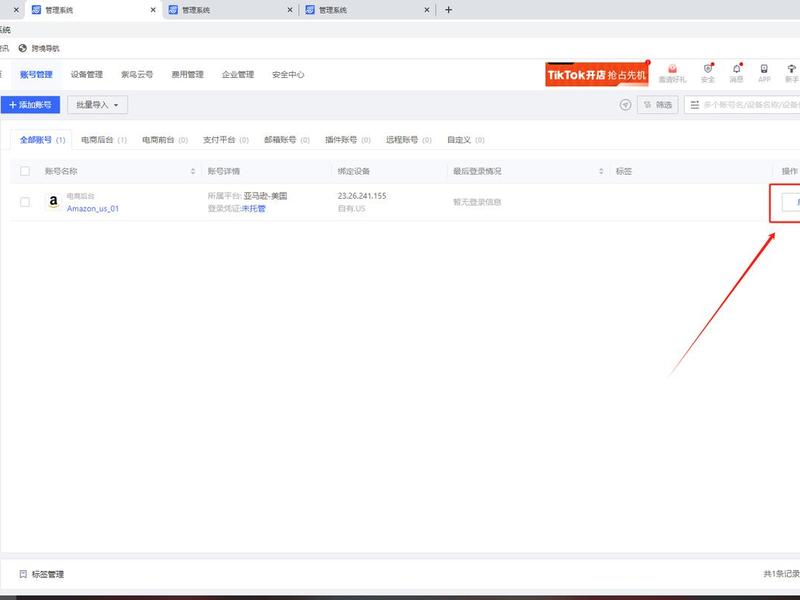
Task: Switch to the 邮箱账号 tab
Action: point(287,140)
